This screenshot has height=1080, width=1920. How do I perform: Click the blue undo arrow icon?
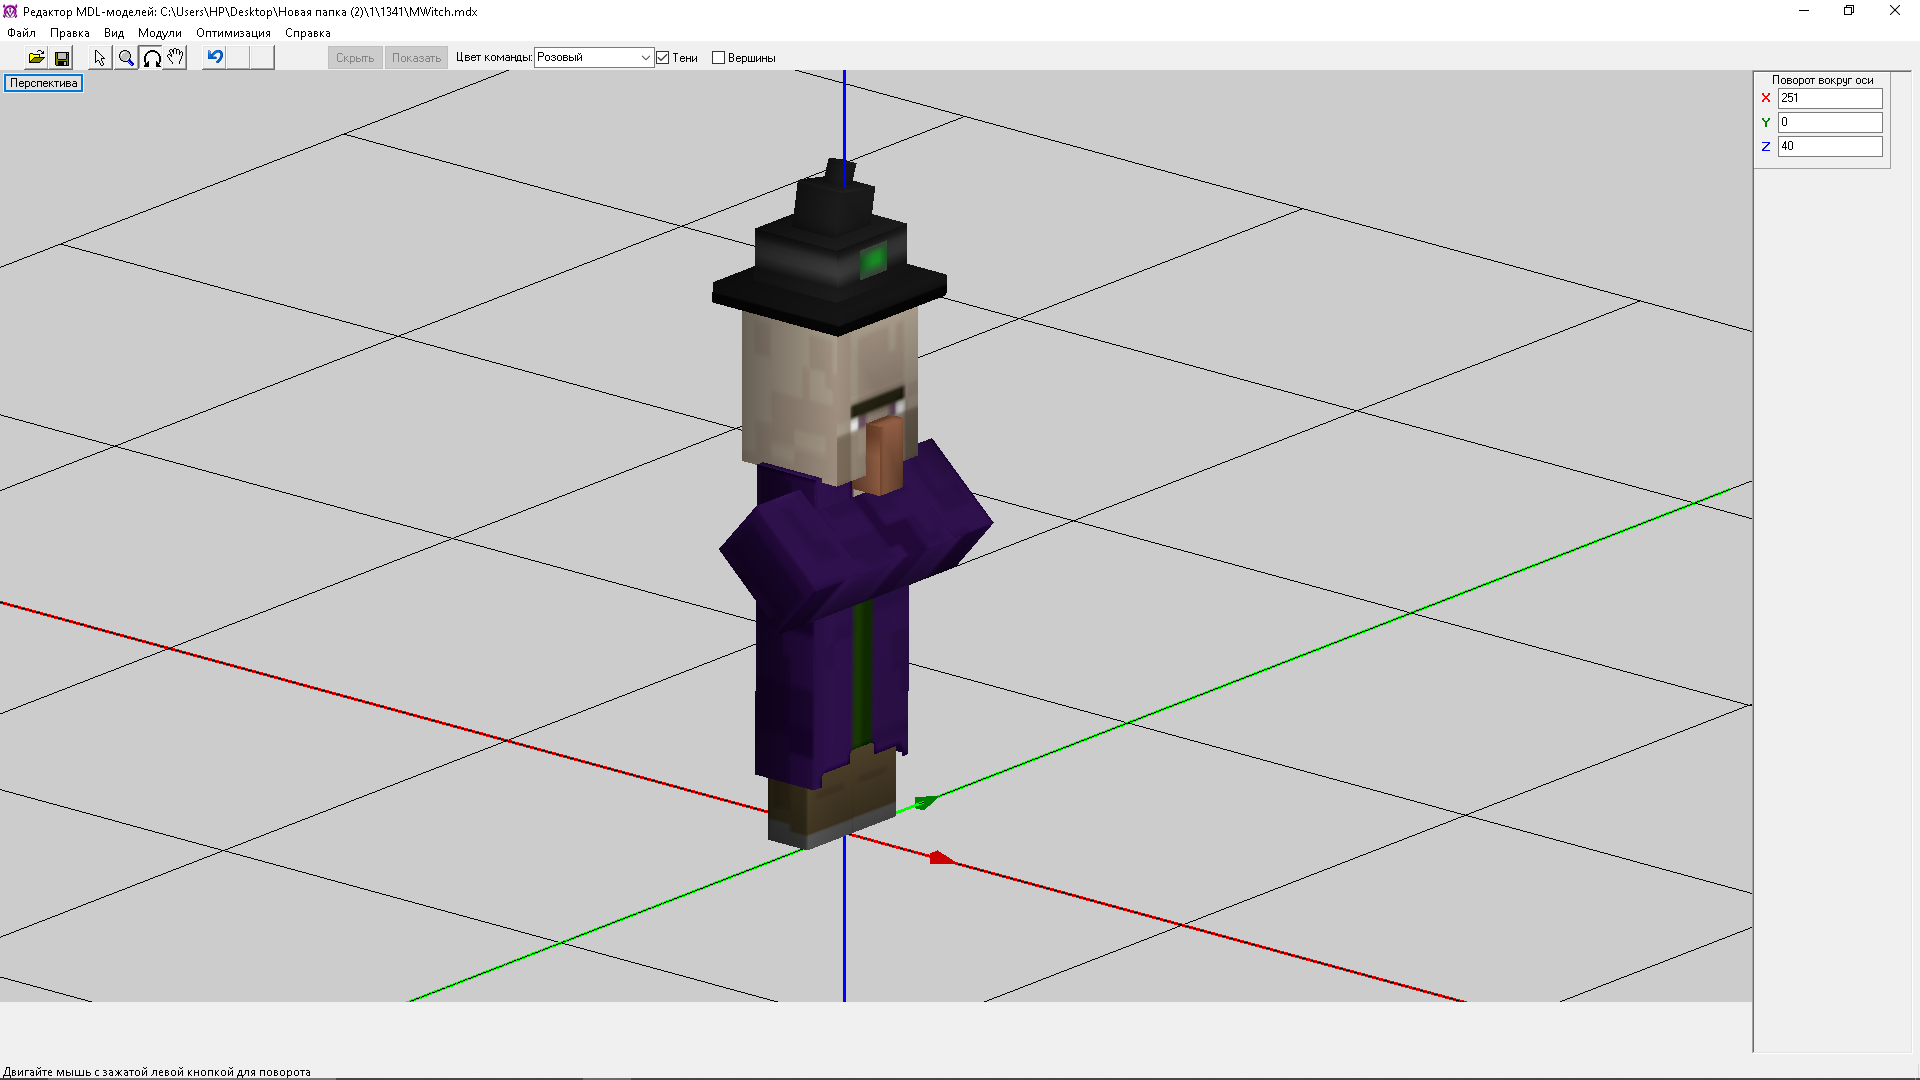214,57
